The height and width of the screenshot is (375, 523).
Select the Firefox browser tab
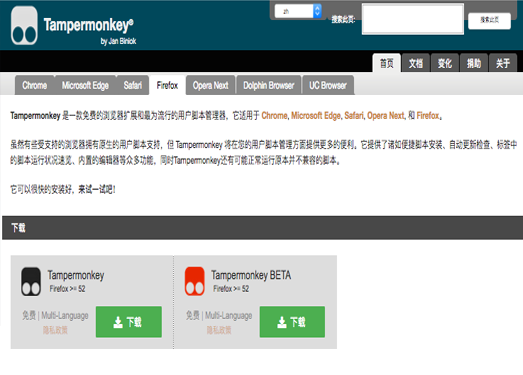click(x=167, y=85)
